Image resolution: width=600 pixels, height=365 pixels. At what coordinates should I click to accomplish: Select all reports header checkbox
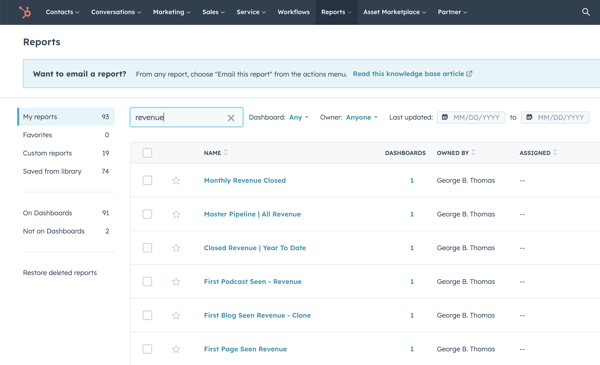coord(147,153)
